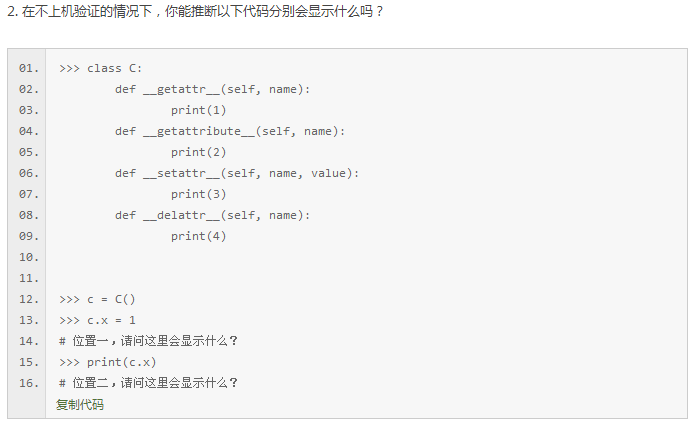
Task: Click the c.x = 1 assignment line
Action: (x=97, y=321)
